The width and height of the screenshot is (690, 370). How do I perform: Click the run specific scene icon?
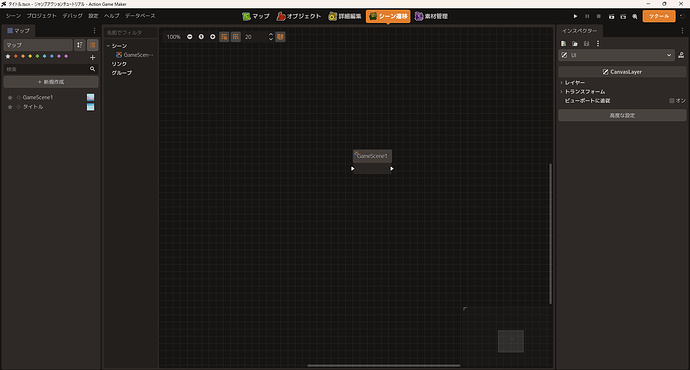click(623, 16)
